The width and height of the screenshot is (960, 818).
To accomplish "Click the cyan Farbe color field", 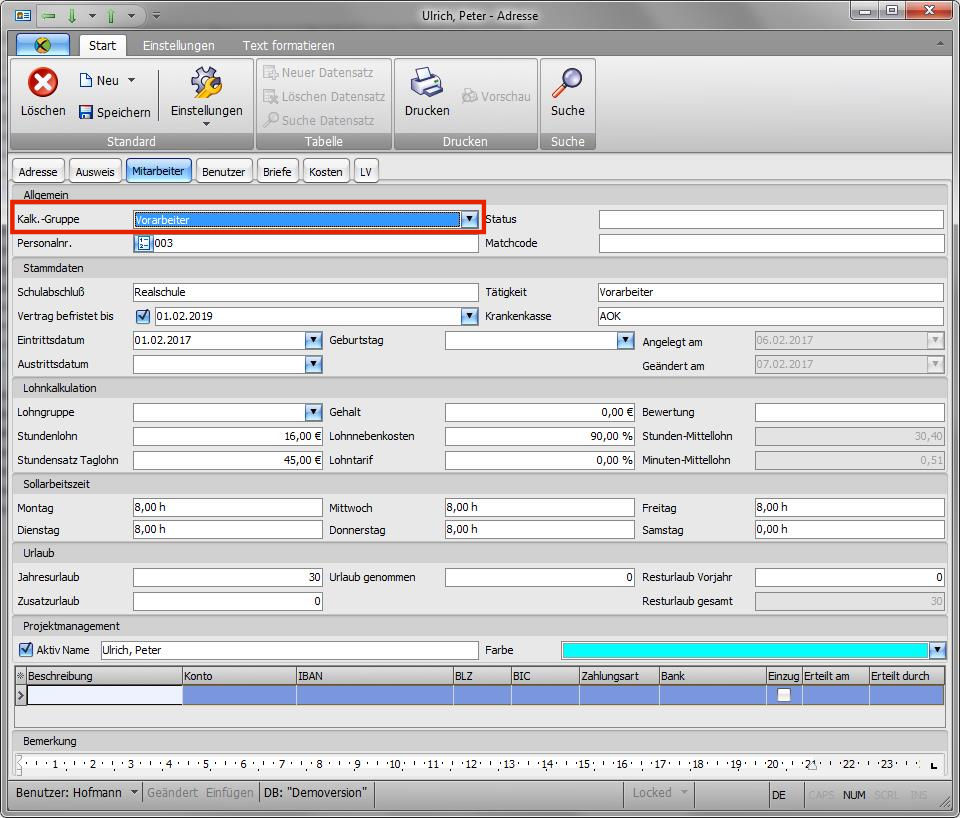I will (x=745, y=650).
